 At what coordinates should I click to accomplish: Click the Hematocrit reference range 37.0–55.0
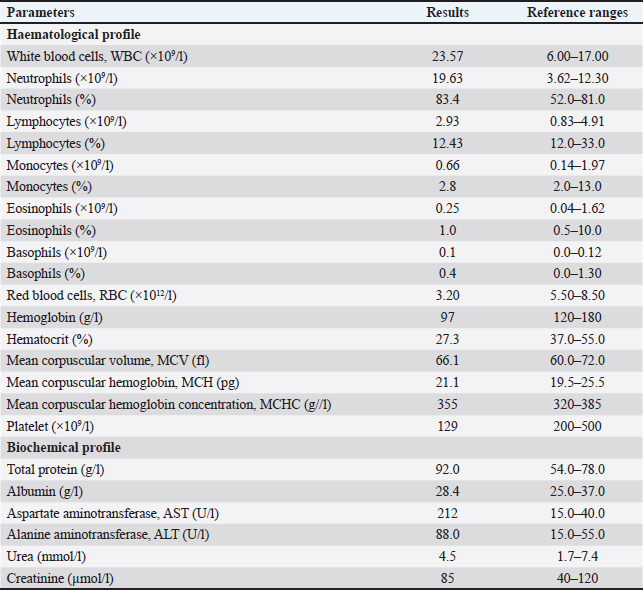pos(573,339)
